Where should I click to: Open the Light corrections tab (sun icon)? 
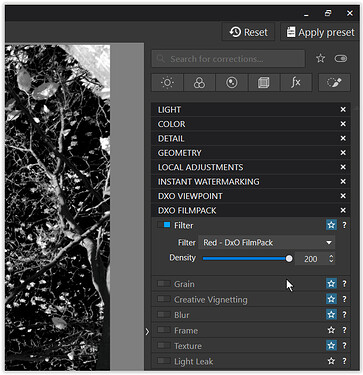click(167, 83)
